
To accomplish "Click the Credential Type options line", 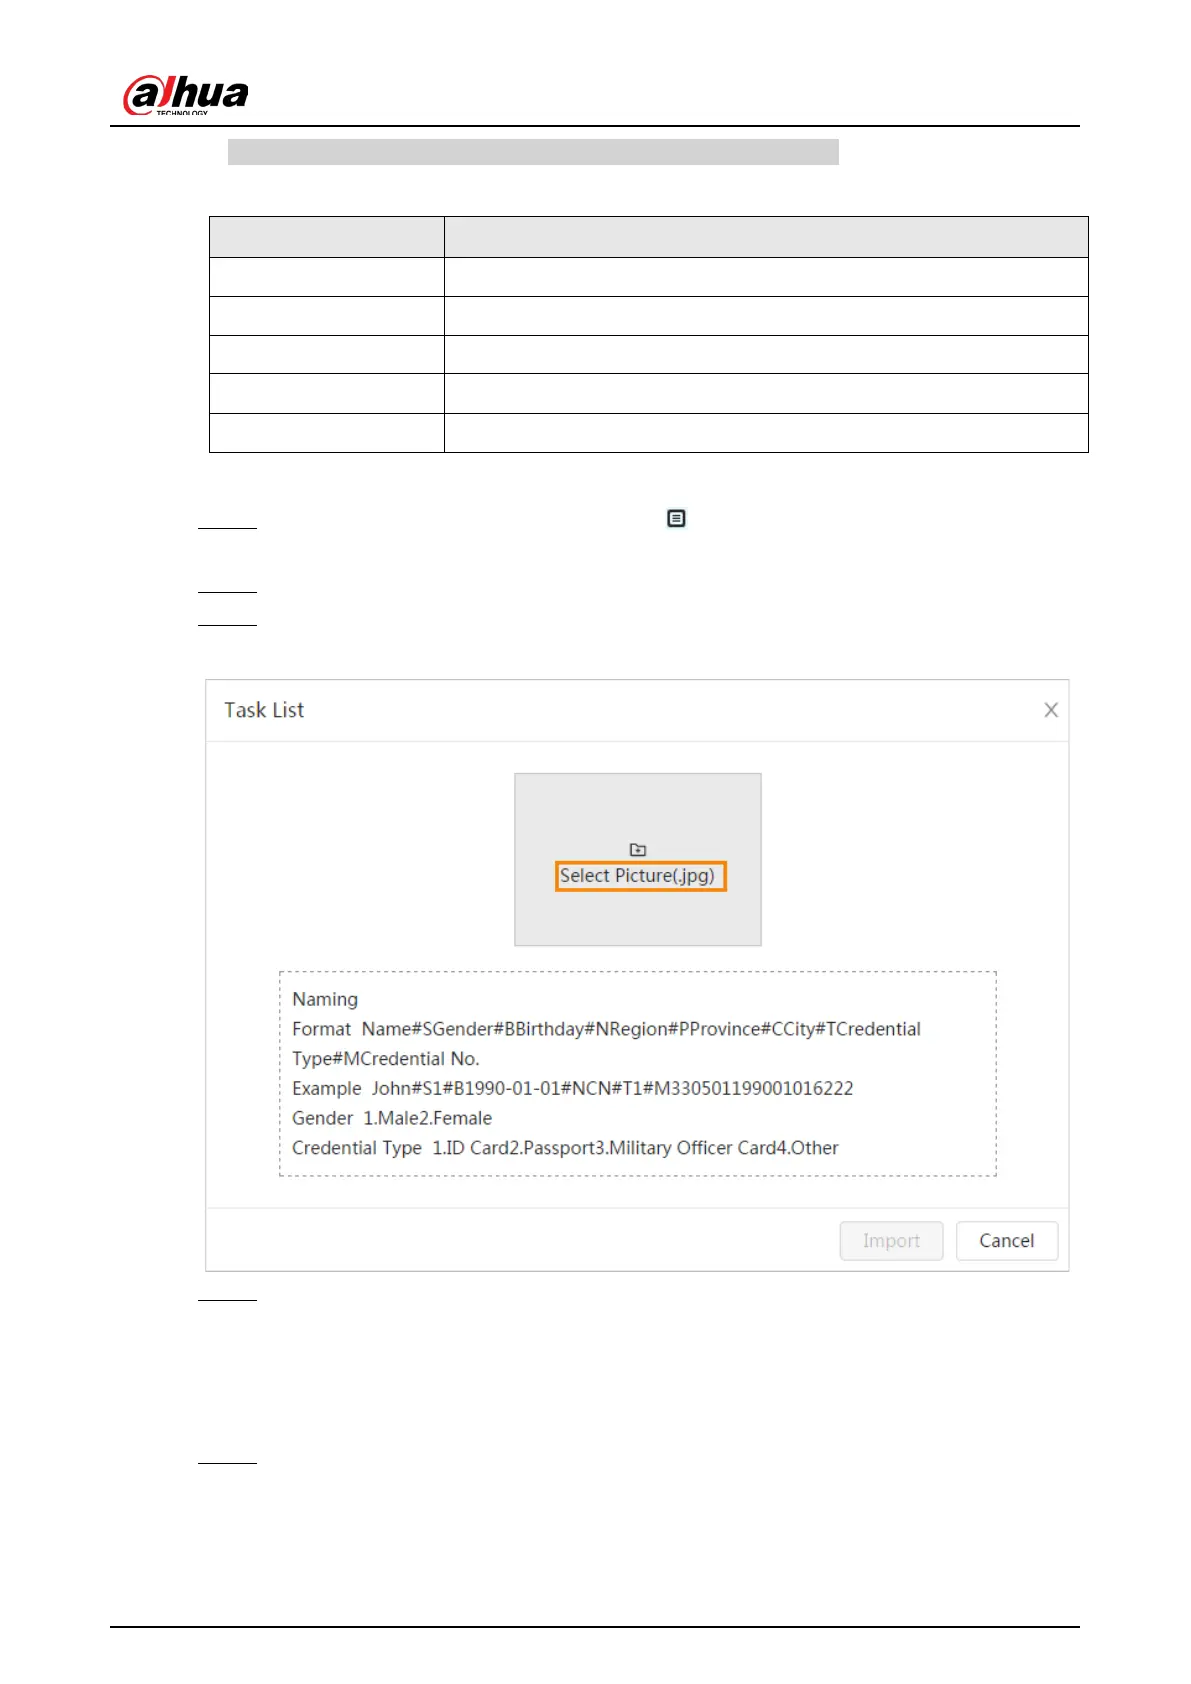I will tap(565, 1148).
